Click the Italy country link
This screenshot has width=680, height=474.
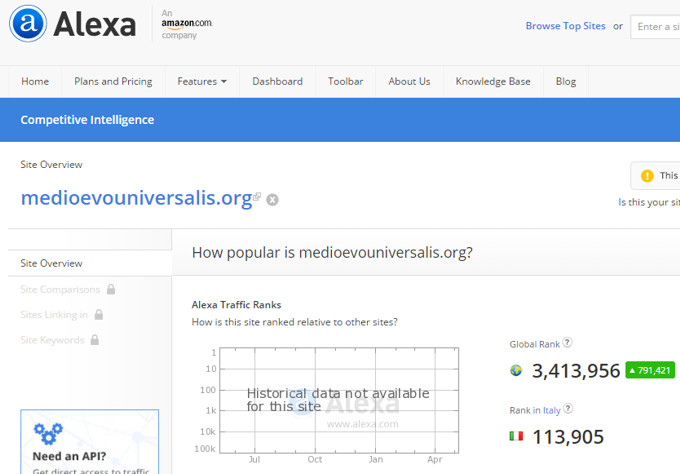tap(552, 410)
